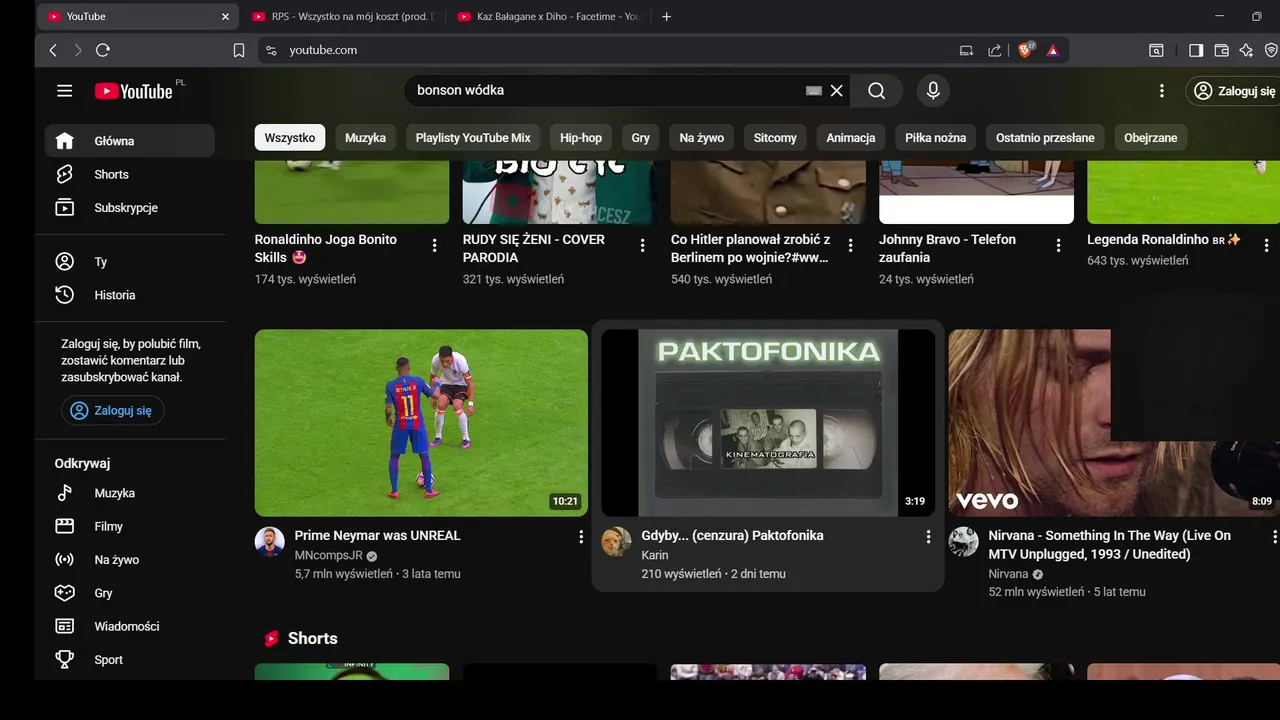This screenshot has height=720, width=1280.
Task: Open Na żywo under Odkrywaj in sidebar
Action: pos(130,560)
